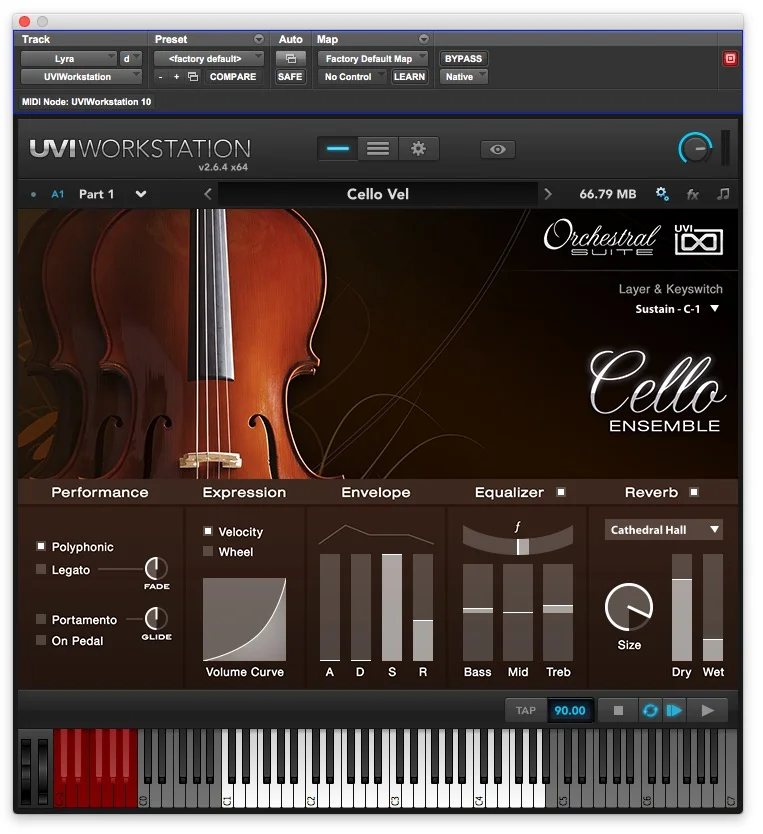This screenshot has height=834, width=763.
Task: Go to previous preset arrow
Action: [x=208, y=194]
